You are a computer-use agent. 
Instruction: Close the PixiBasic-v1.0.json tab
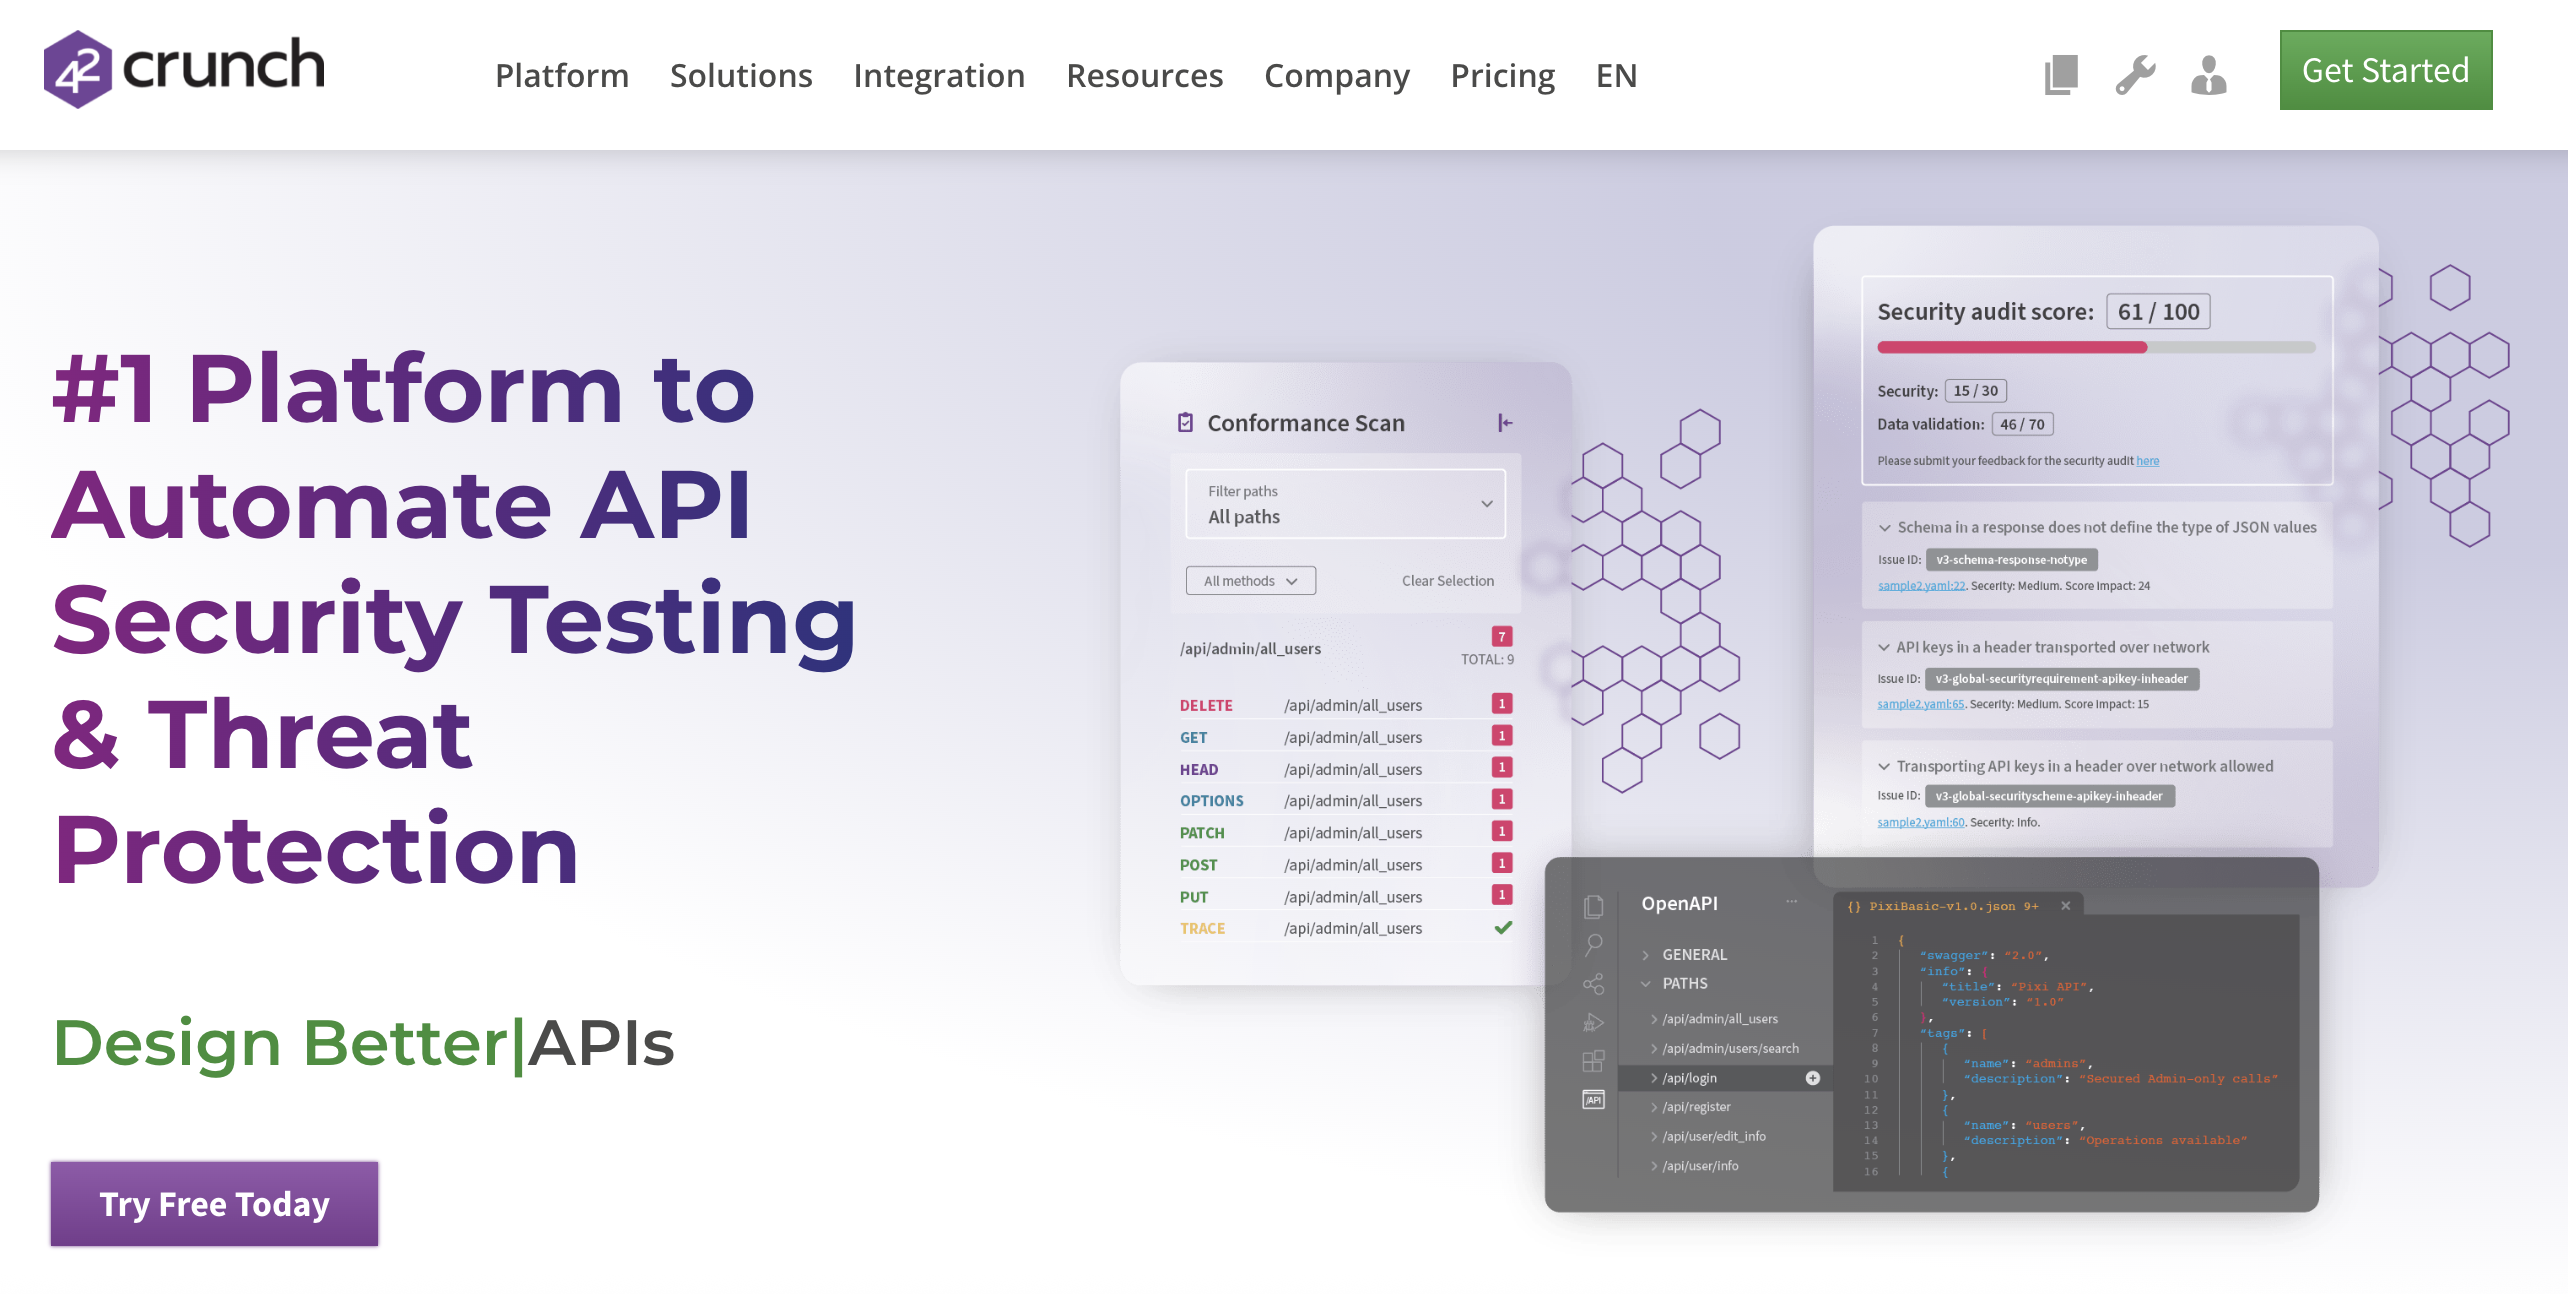tap(2066, 906)
